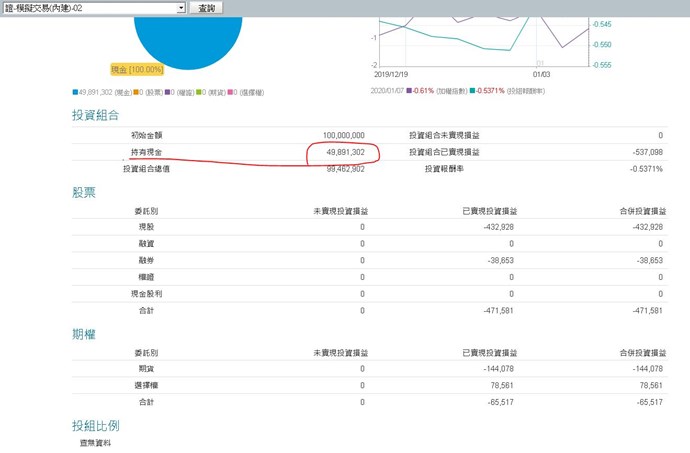
Task: Click the 現金 [100.00%] pie label
Action: (137, 69)
